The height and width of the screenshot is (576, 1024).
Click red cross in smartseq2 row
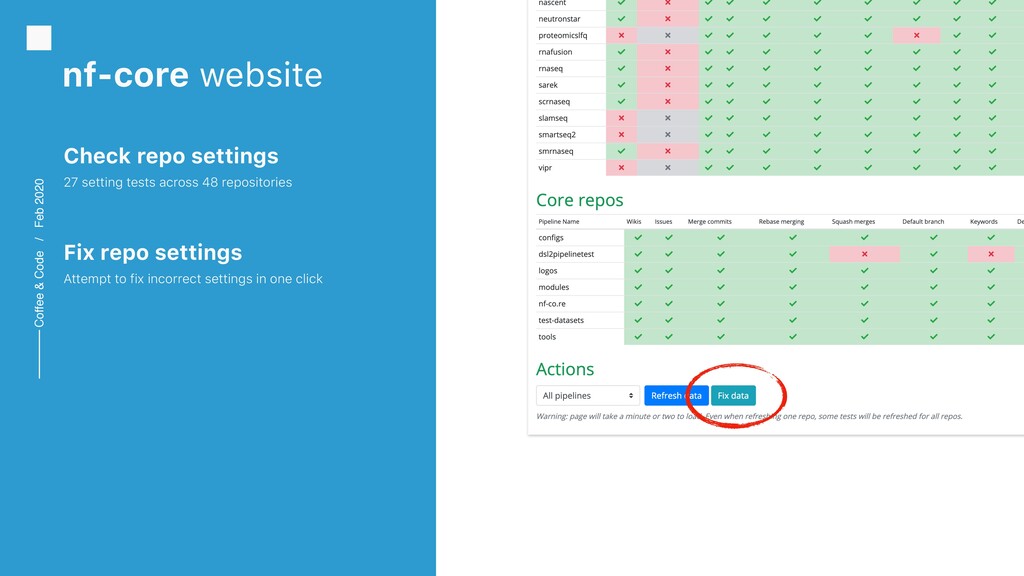(621, 135)
